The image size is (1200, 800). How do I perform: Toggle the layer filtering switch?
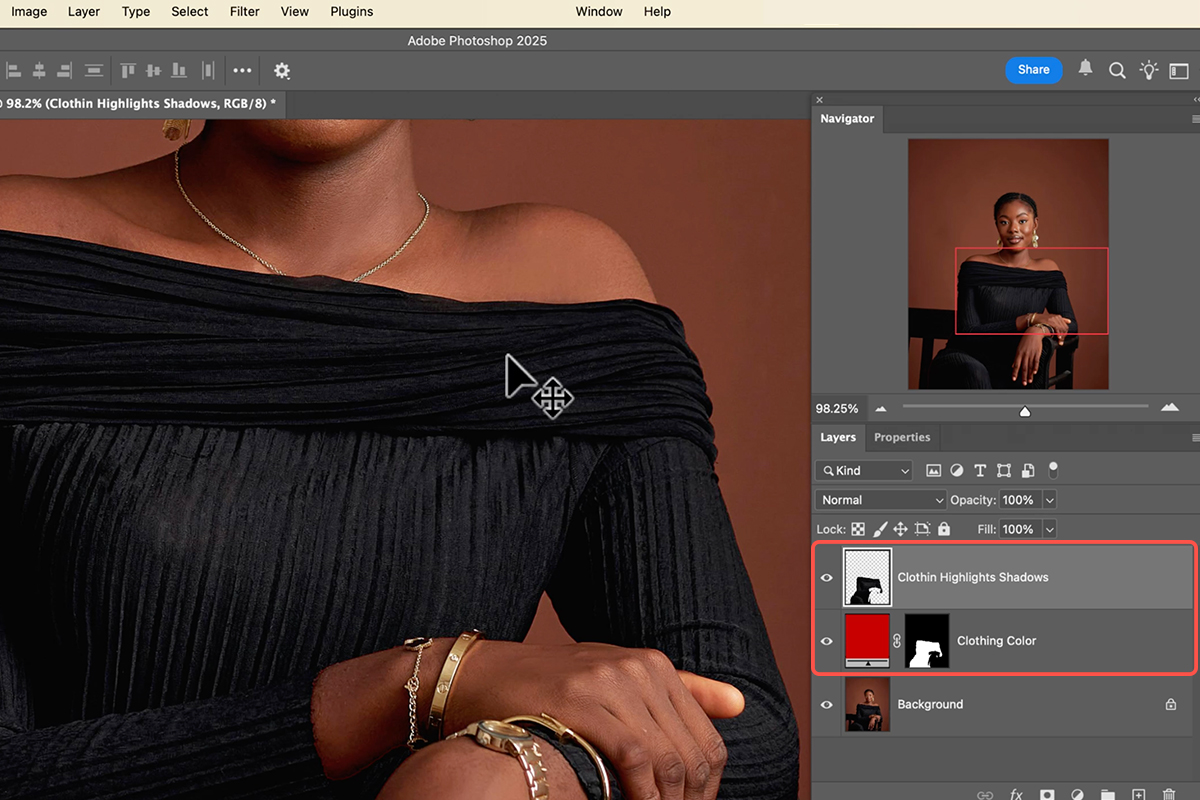(x=1053, y=469)
